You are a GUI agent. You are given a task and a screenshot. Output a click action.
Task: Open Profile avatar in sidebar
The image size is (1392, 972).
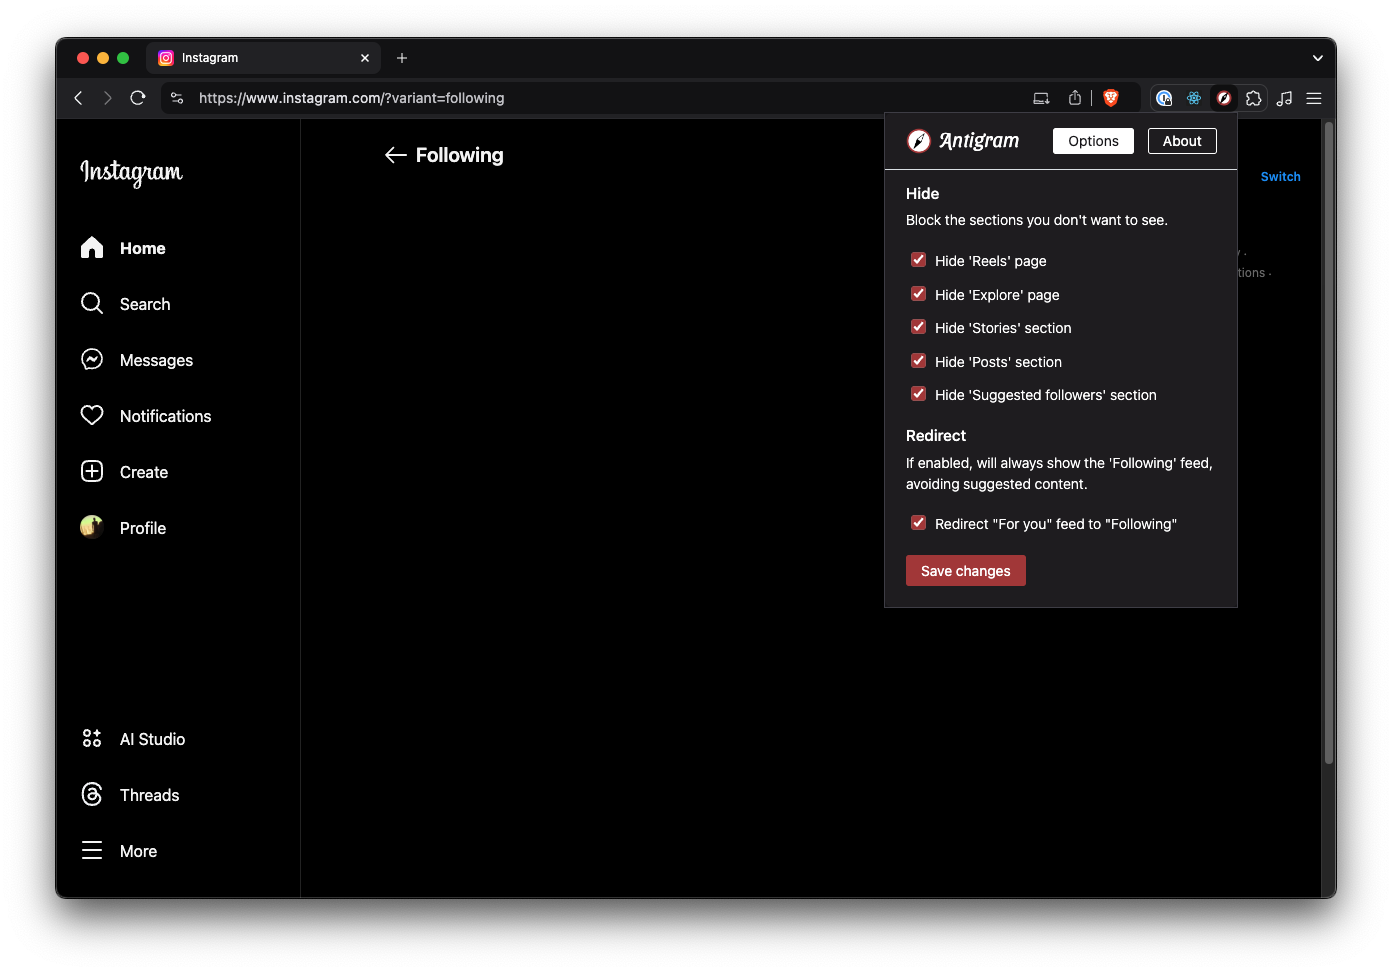[92, 526]
